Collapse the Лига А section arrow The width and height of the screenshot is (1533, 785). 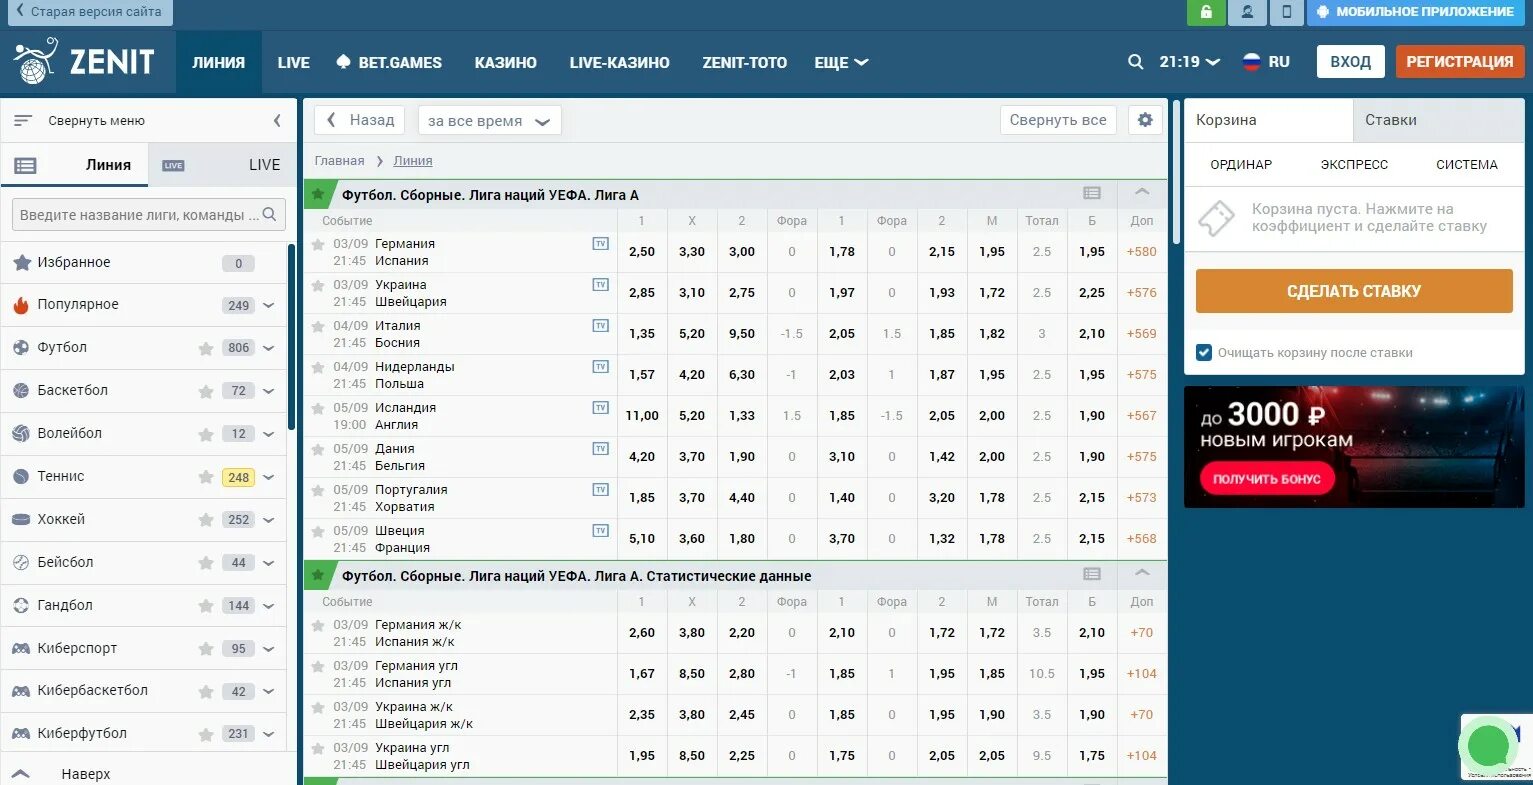(1142, 192)
